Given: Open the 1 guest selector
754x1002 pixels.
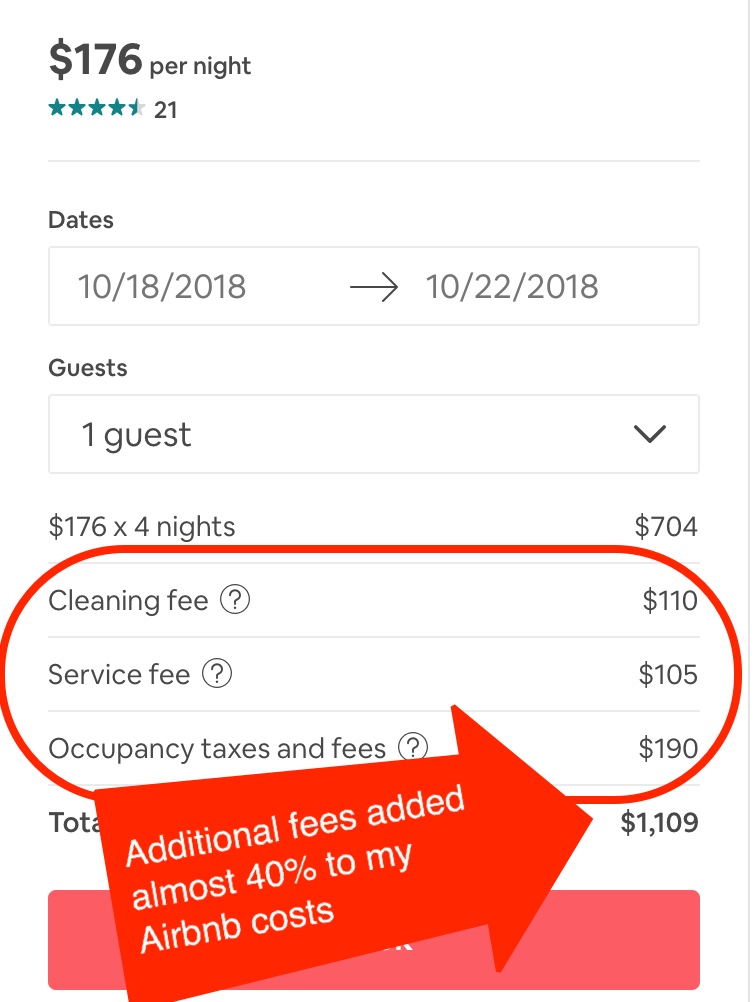Looking at the screenshot, I should click(x=374, y=434).
